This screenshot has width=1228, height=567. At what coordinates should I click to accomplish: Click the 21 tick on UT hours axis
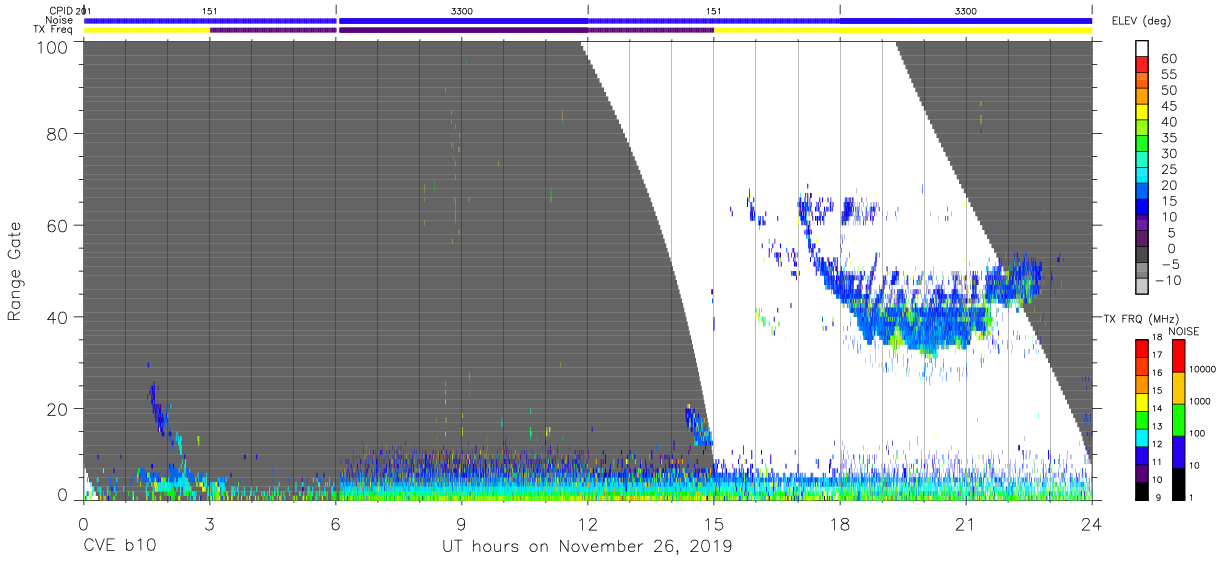pyautogui.click(x=966, y=523)
